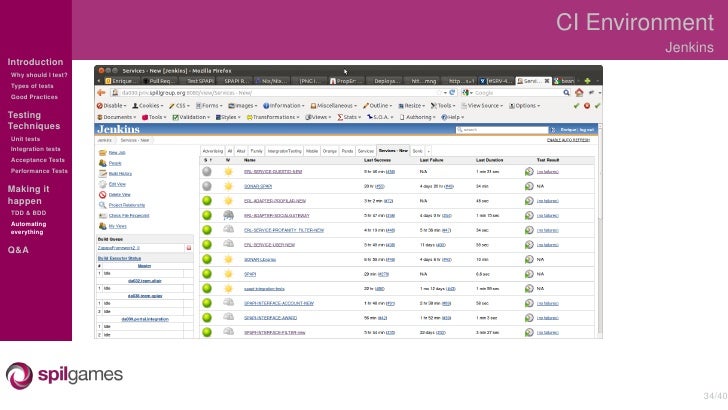This screenshot has height=410, width=728.
Task: Open the SPAPI-INTERFACE-ACCOUNT-NEW job link
Action: tap(279, 303)
